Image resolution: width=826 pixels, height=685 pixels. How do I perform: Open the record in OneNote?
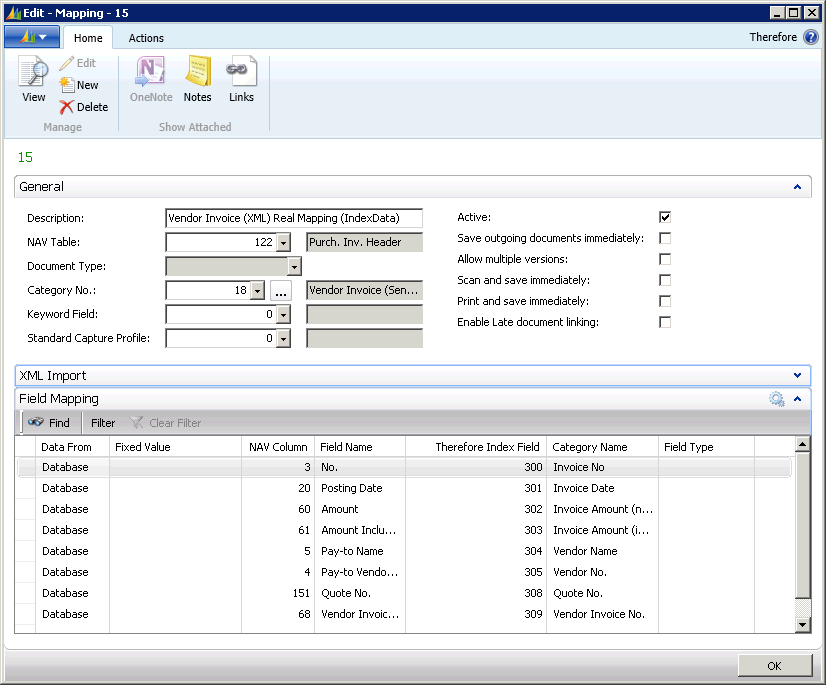150,80
